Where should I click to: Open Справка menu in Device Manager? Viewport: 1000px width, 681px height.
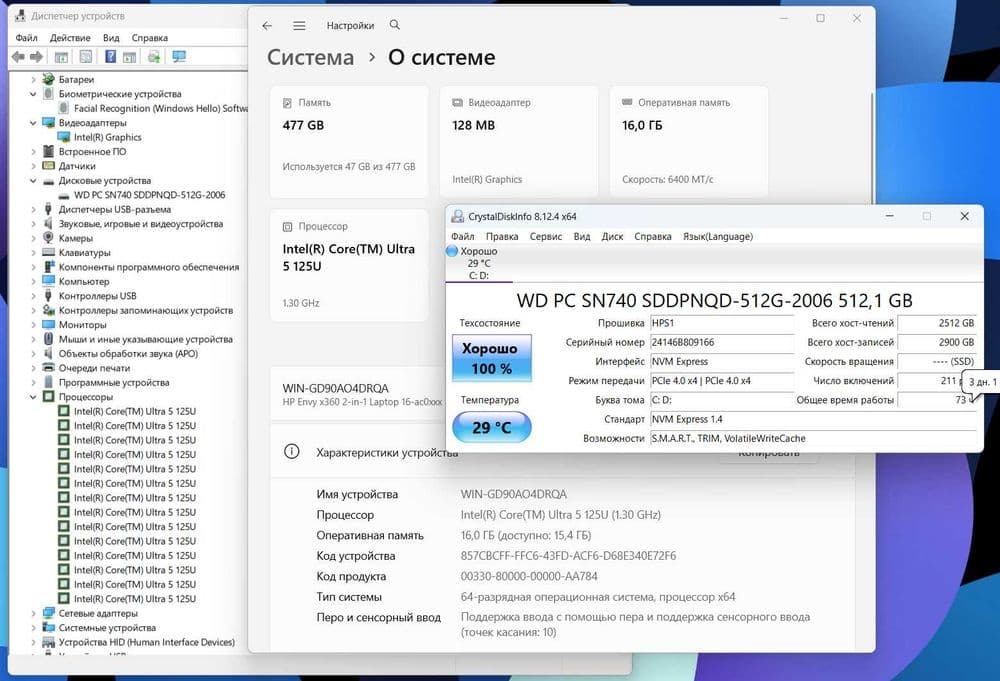(150, 38)
